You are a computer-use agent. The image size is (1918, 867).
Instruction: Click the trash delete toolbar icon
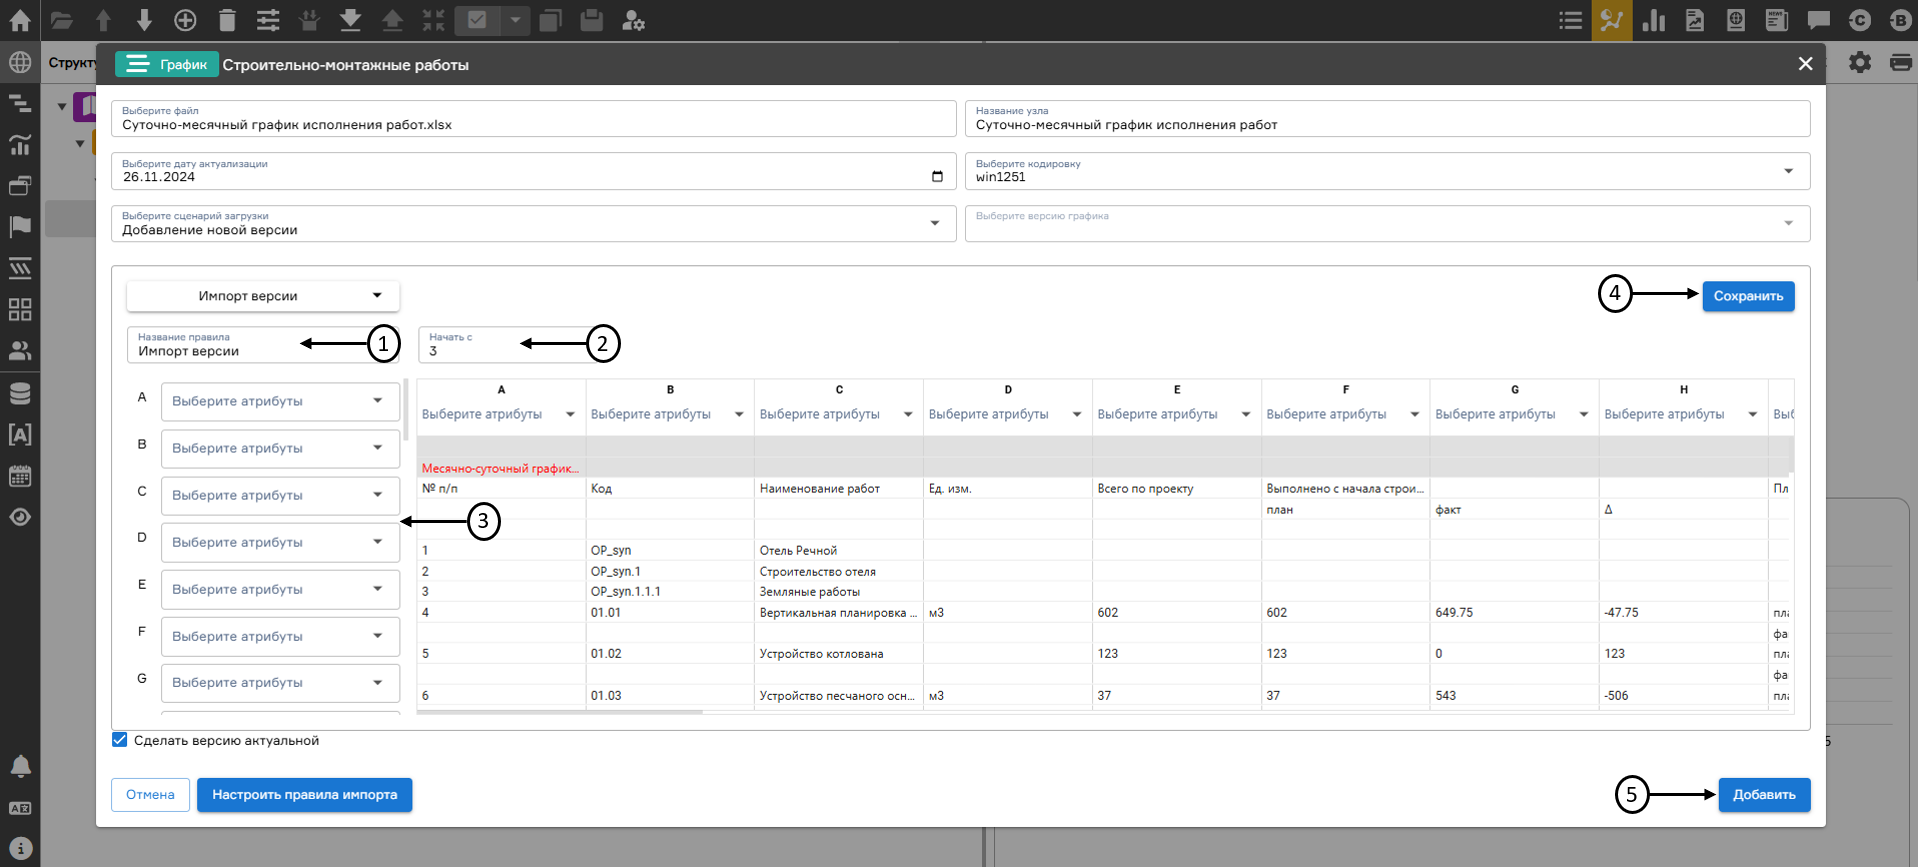pos(227,20)
